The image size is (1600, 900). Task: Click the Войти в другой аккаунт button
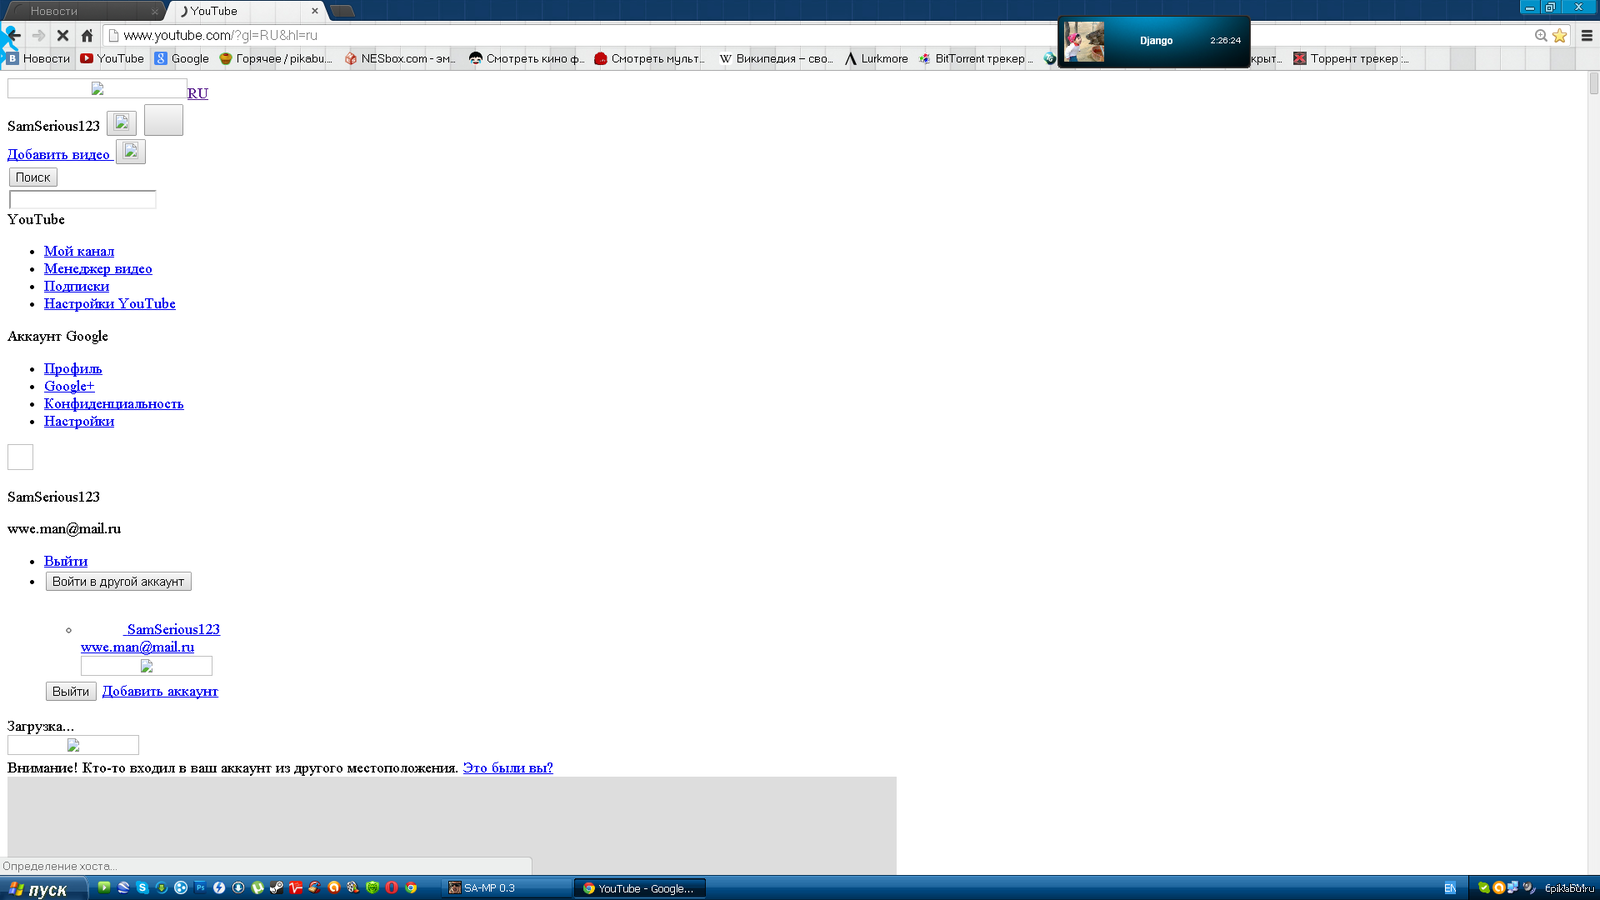(x=118, y=581)
